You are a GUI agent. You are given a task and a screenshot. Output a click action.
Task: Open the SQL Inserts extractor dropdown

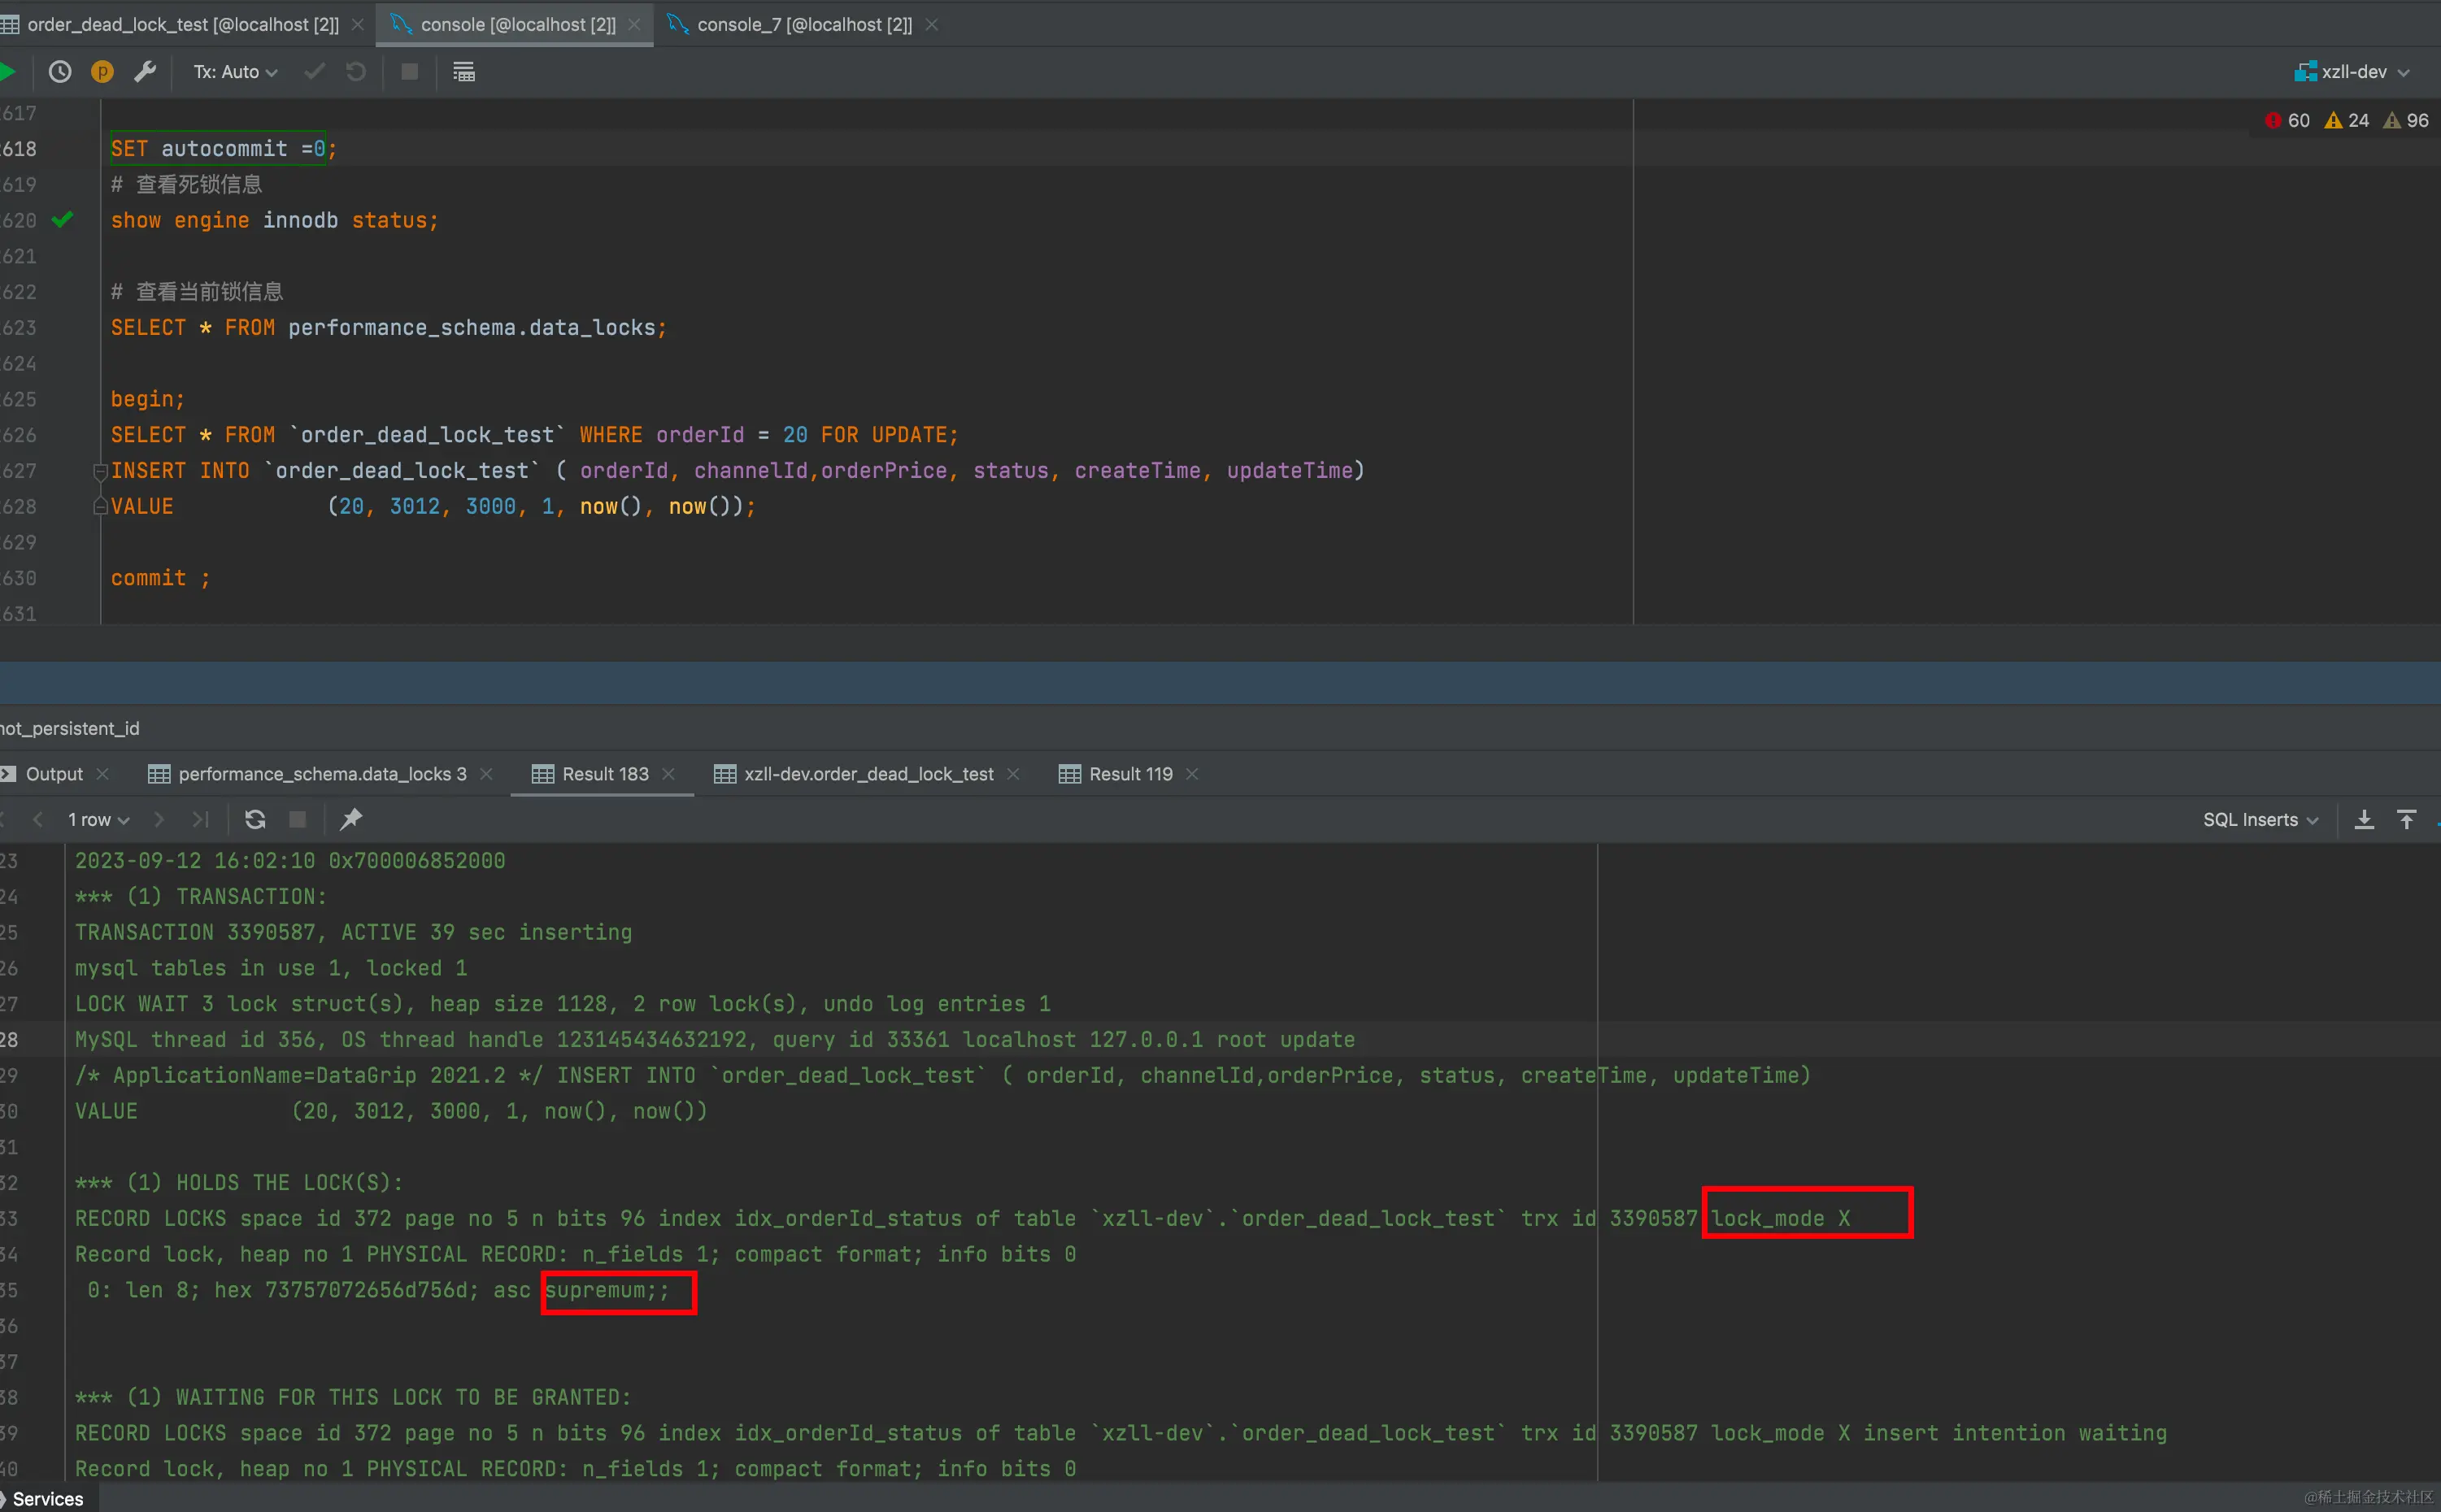2260,819
